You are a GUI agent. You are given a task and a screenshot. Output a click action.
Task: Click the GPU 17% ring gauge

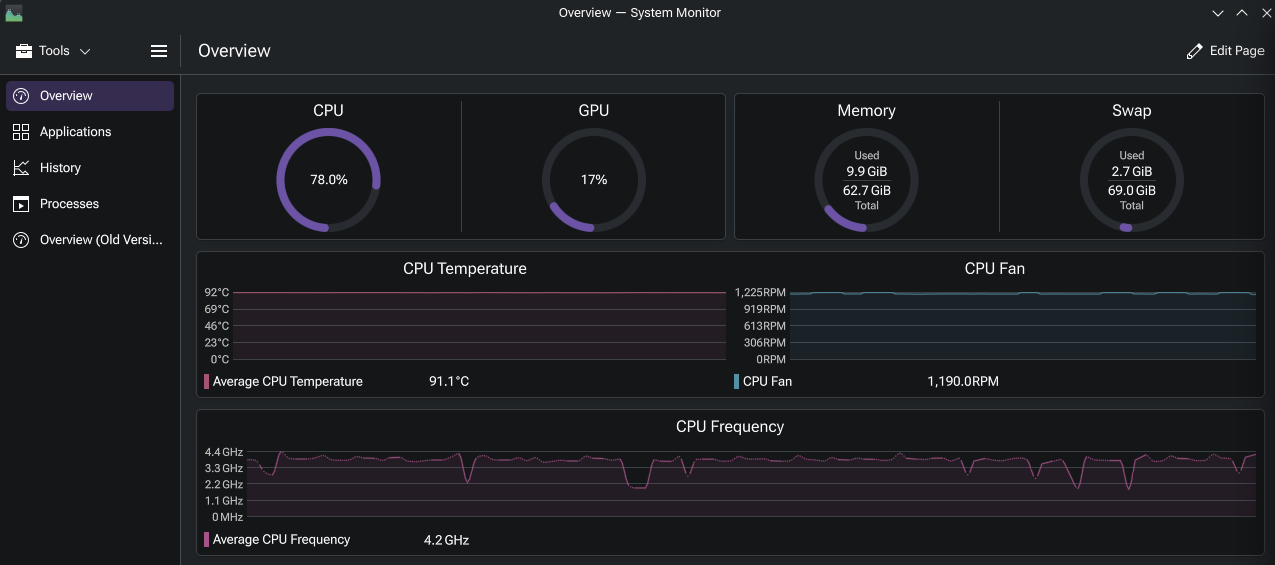(593, 180)
